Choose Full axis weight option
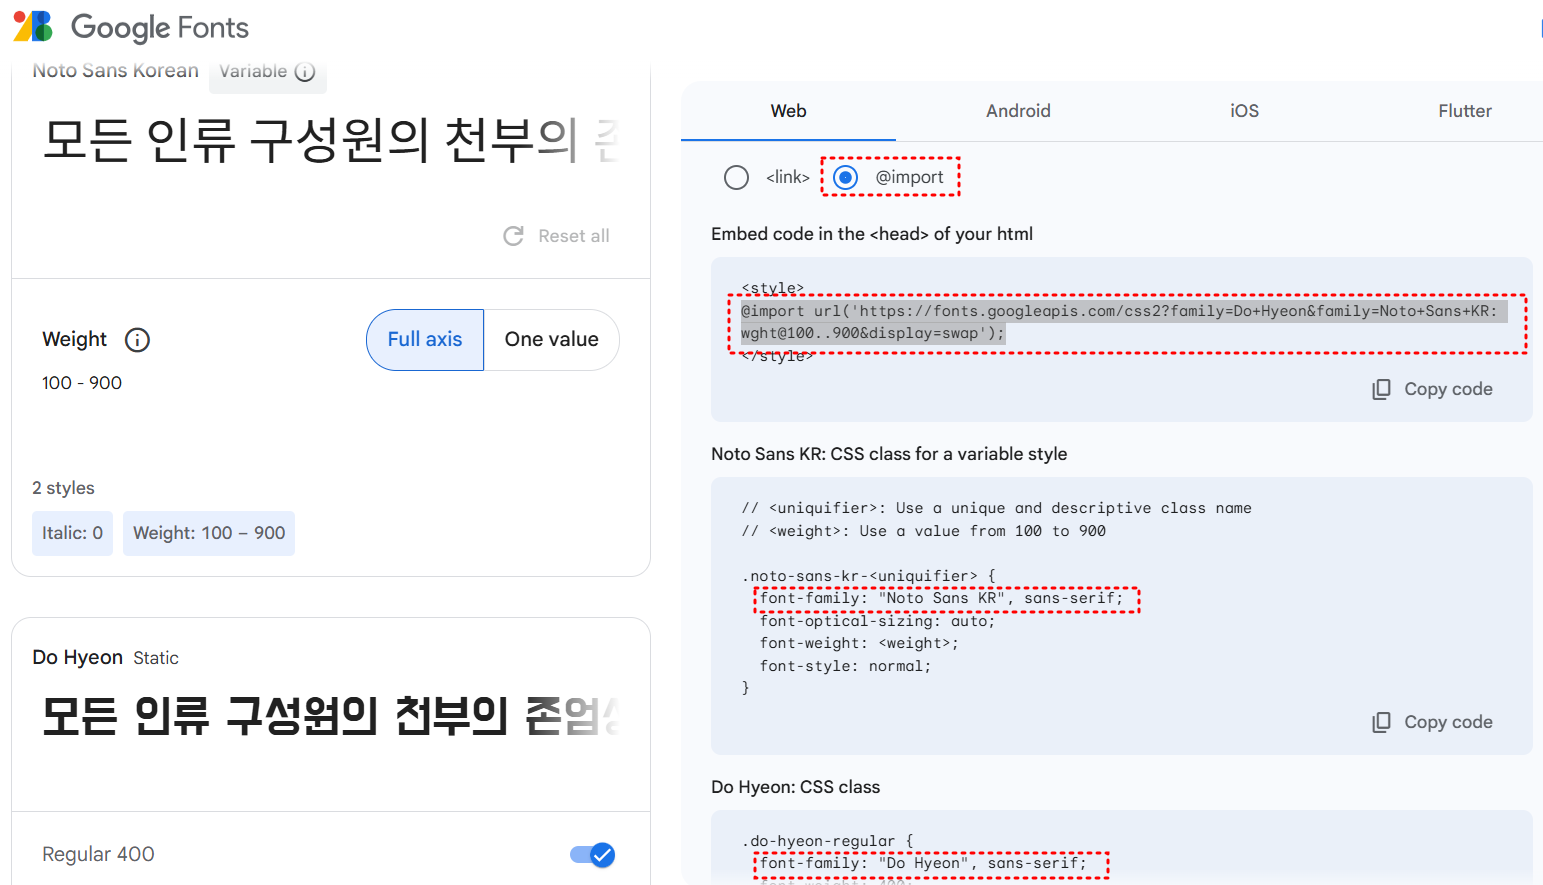 [x=425, y=340]
